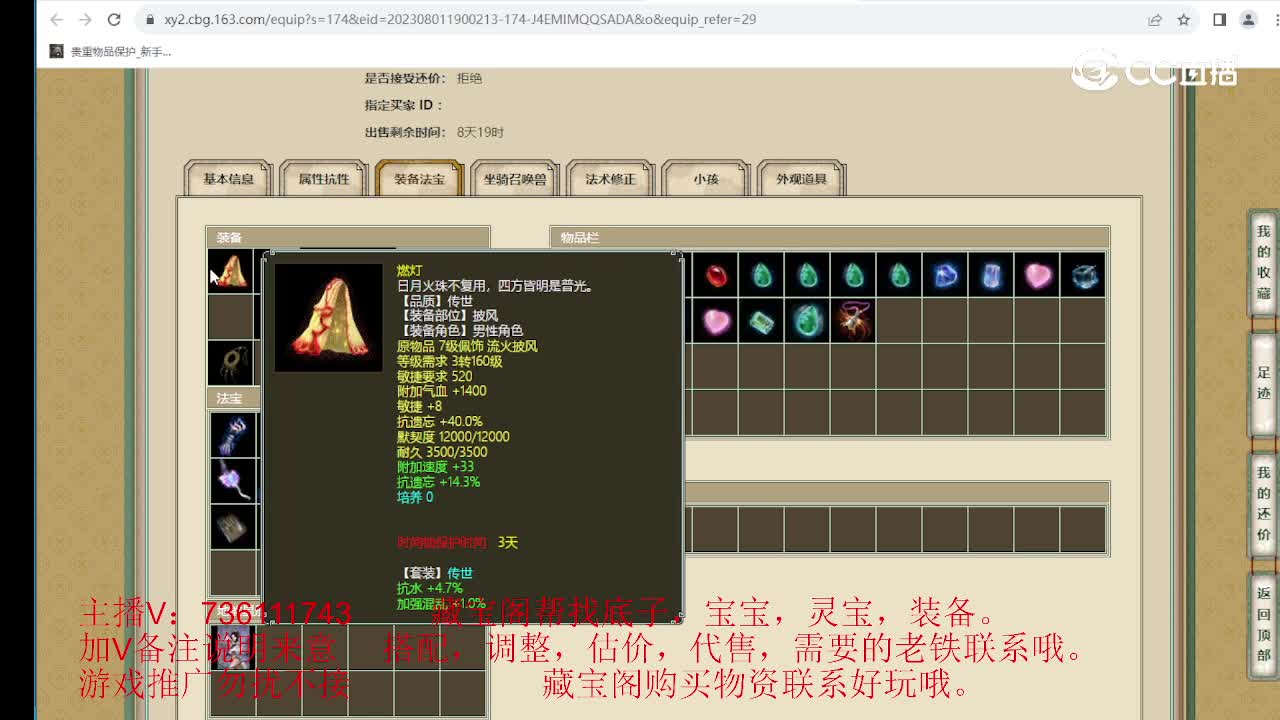
Task: Click the pink heart beside the ice cube
Action: (x=1037, y=275)
